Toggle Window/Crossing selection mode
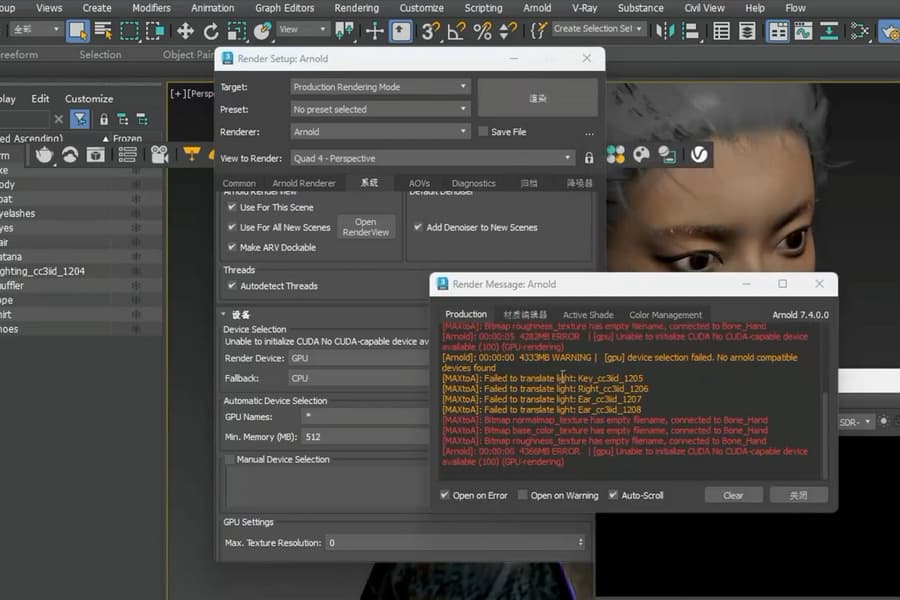This screenshot has height=600, width=900. click(155, 30)
